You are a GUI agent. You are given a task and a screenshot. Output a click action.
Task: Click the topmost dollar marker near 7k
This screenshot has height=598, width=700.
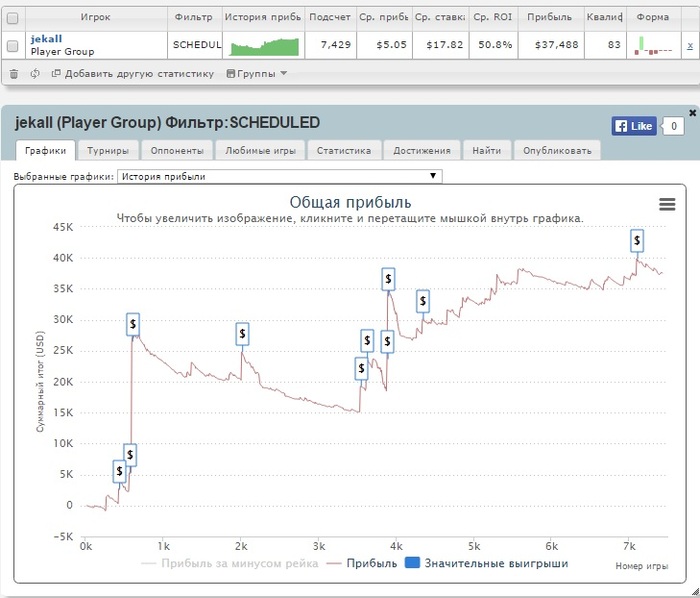click(637, 241)
